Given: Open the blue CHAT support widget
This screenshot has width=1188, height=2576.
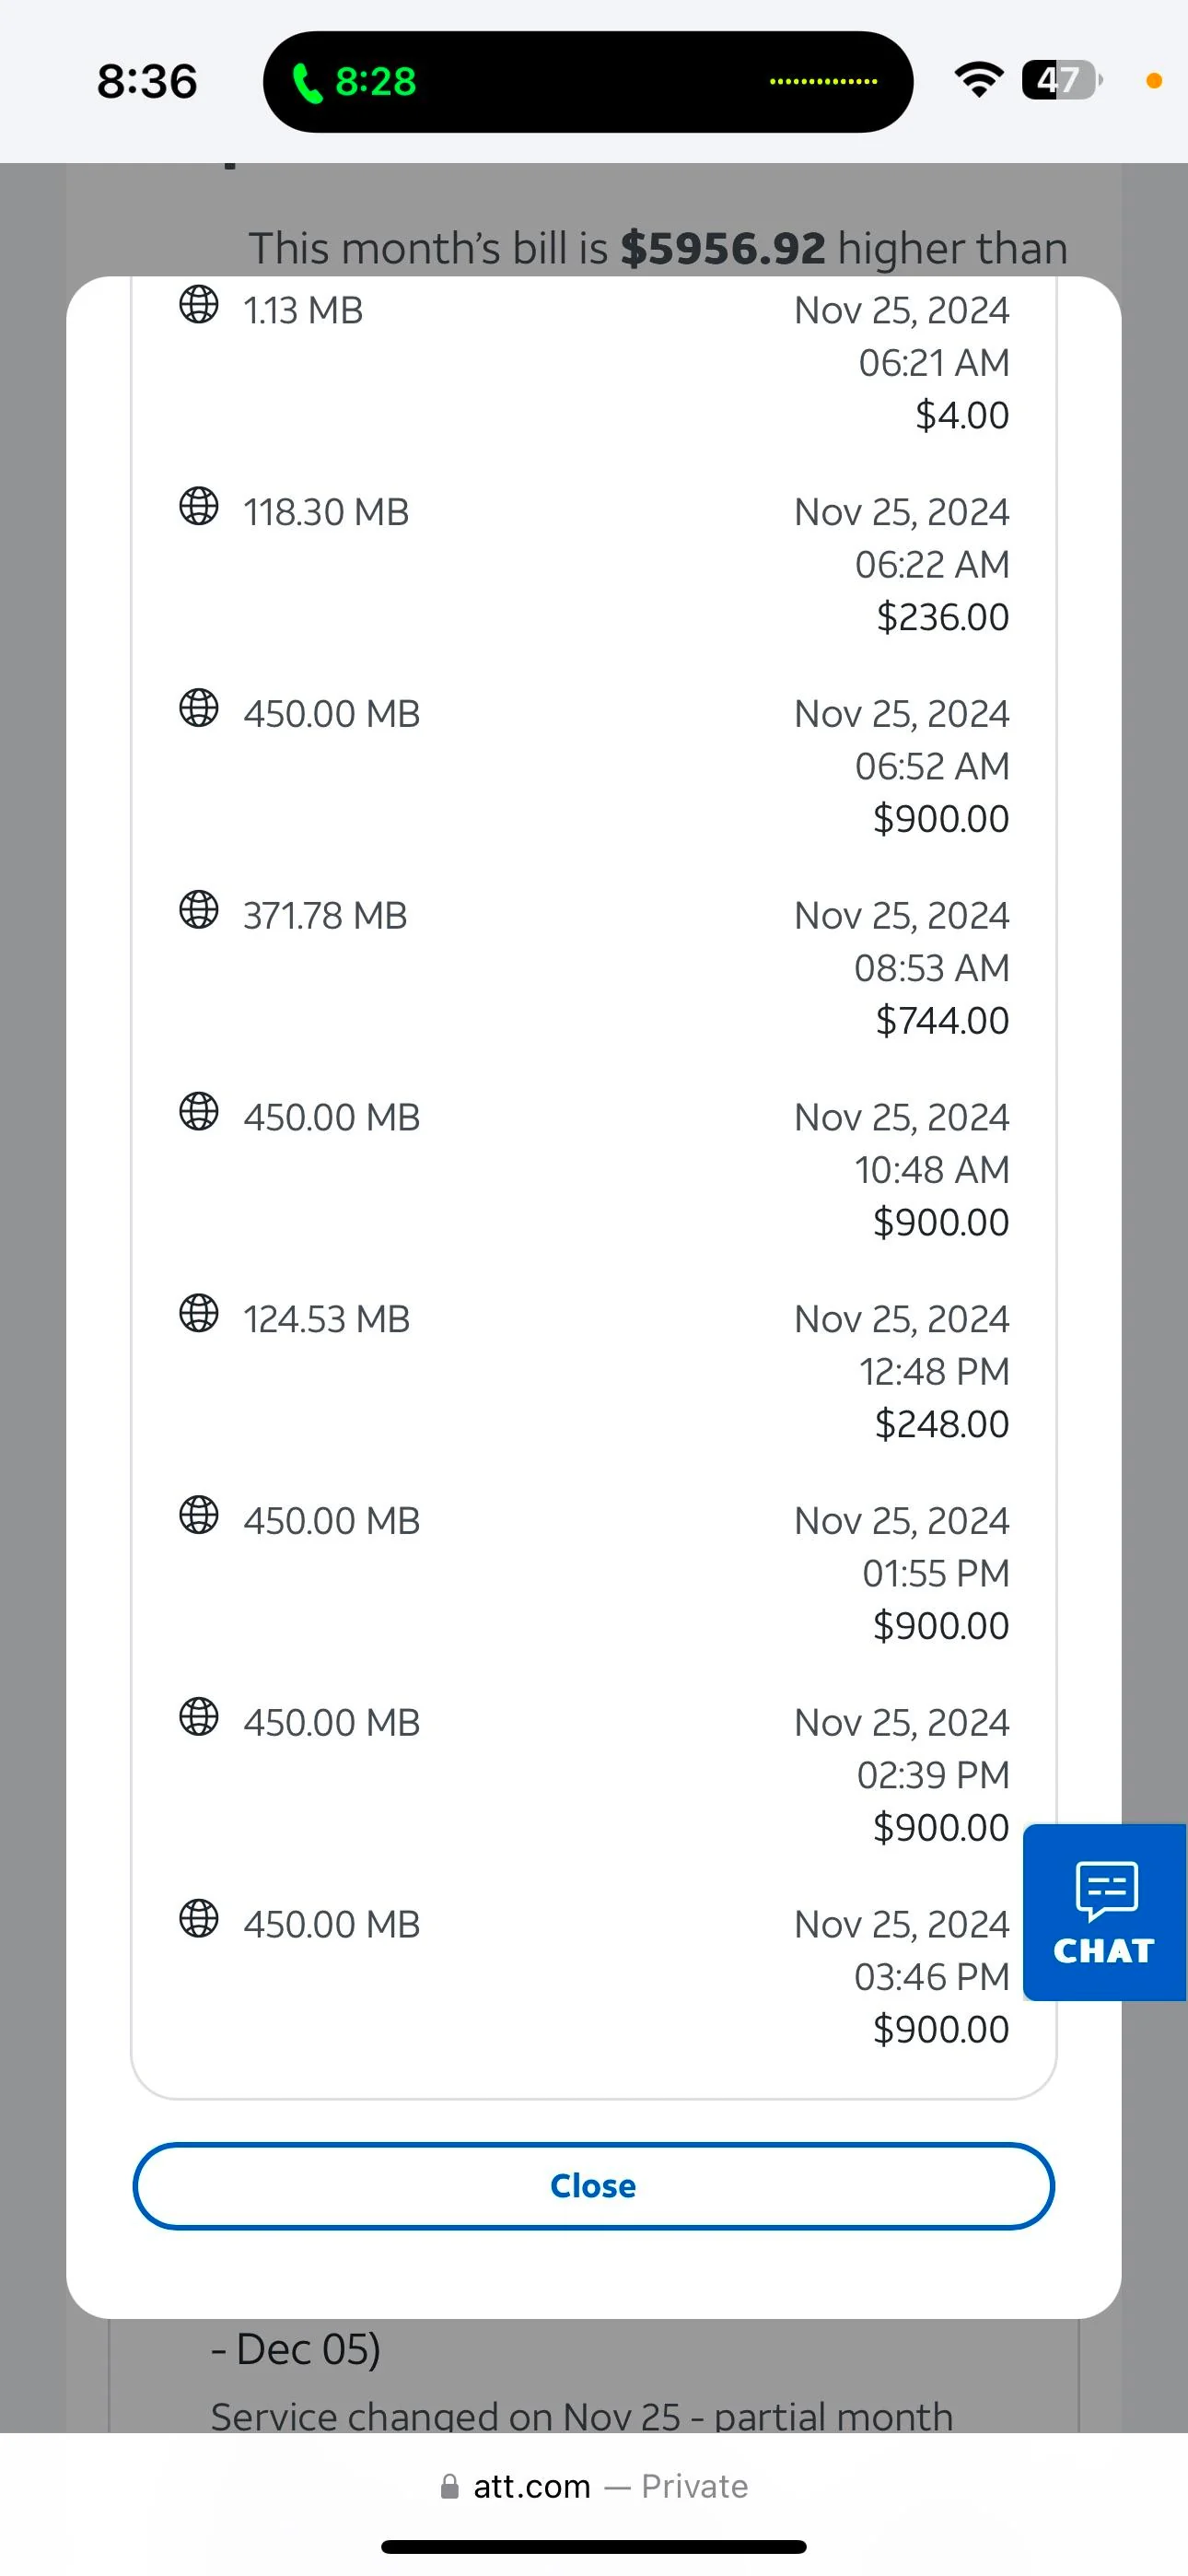Looking at the screenshot, I should pyautogui.click(x=1104, y=1912).
